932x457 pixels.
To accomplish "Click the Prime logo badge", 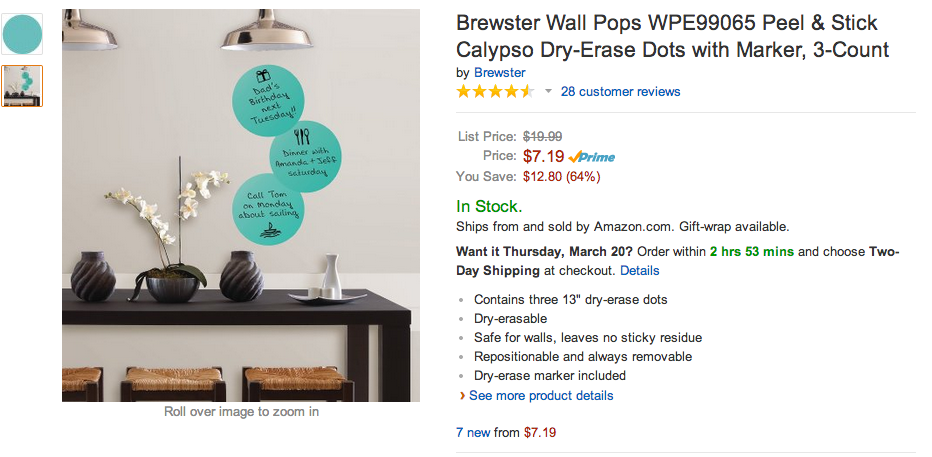I will click(x=592, y=157).
